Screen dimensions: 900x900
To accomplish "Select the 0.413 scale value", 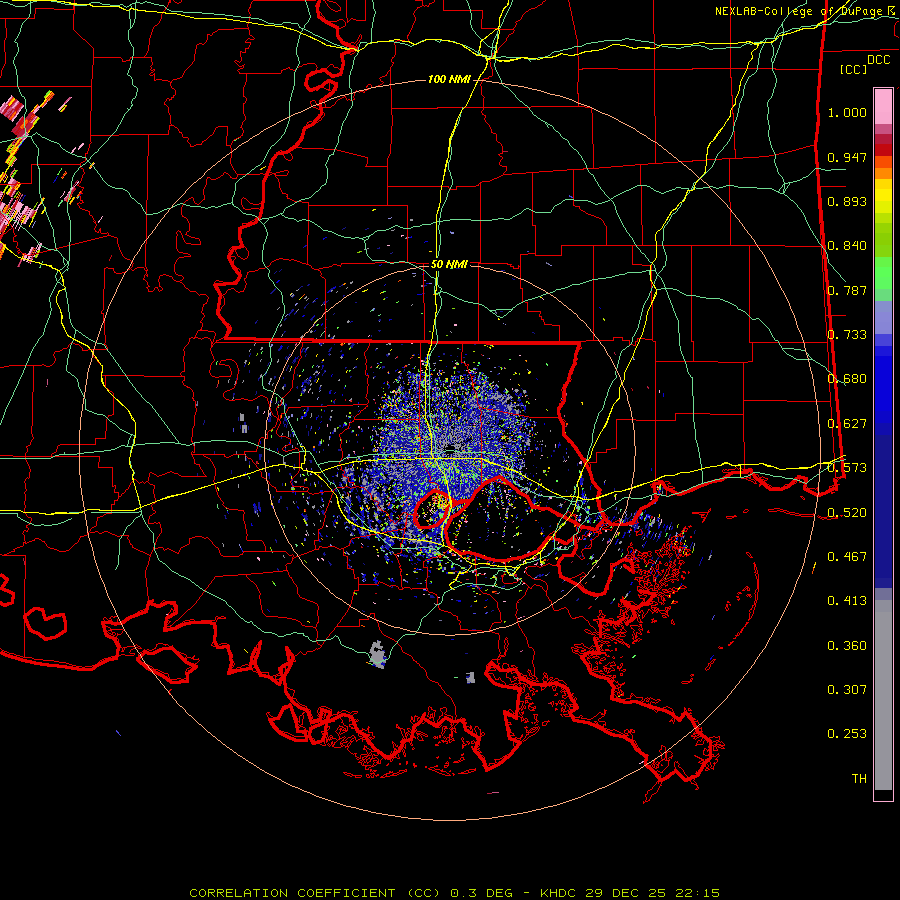I will coord(847,601).
